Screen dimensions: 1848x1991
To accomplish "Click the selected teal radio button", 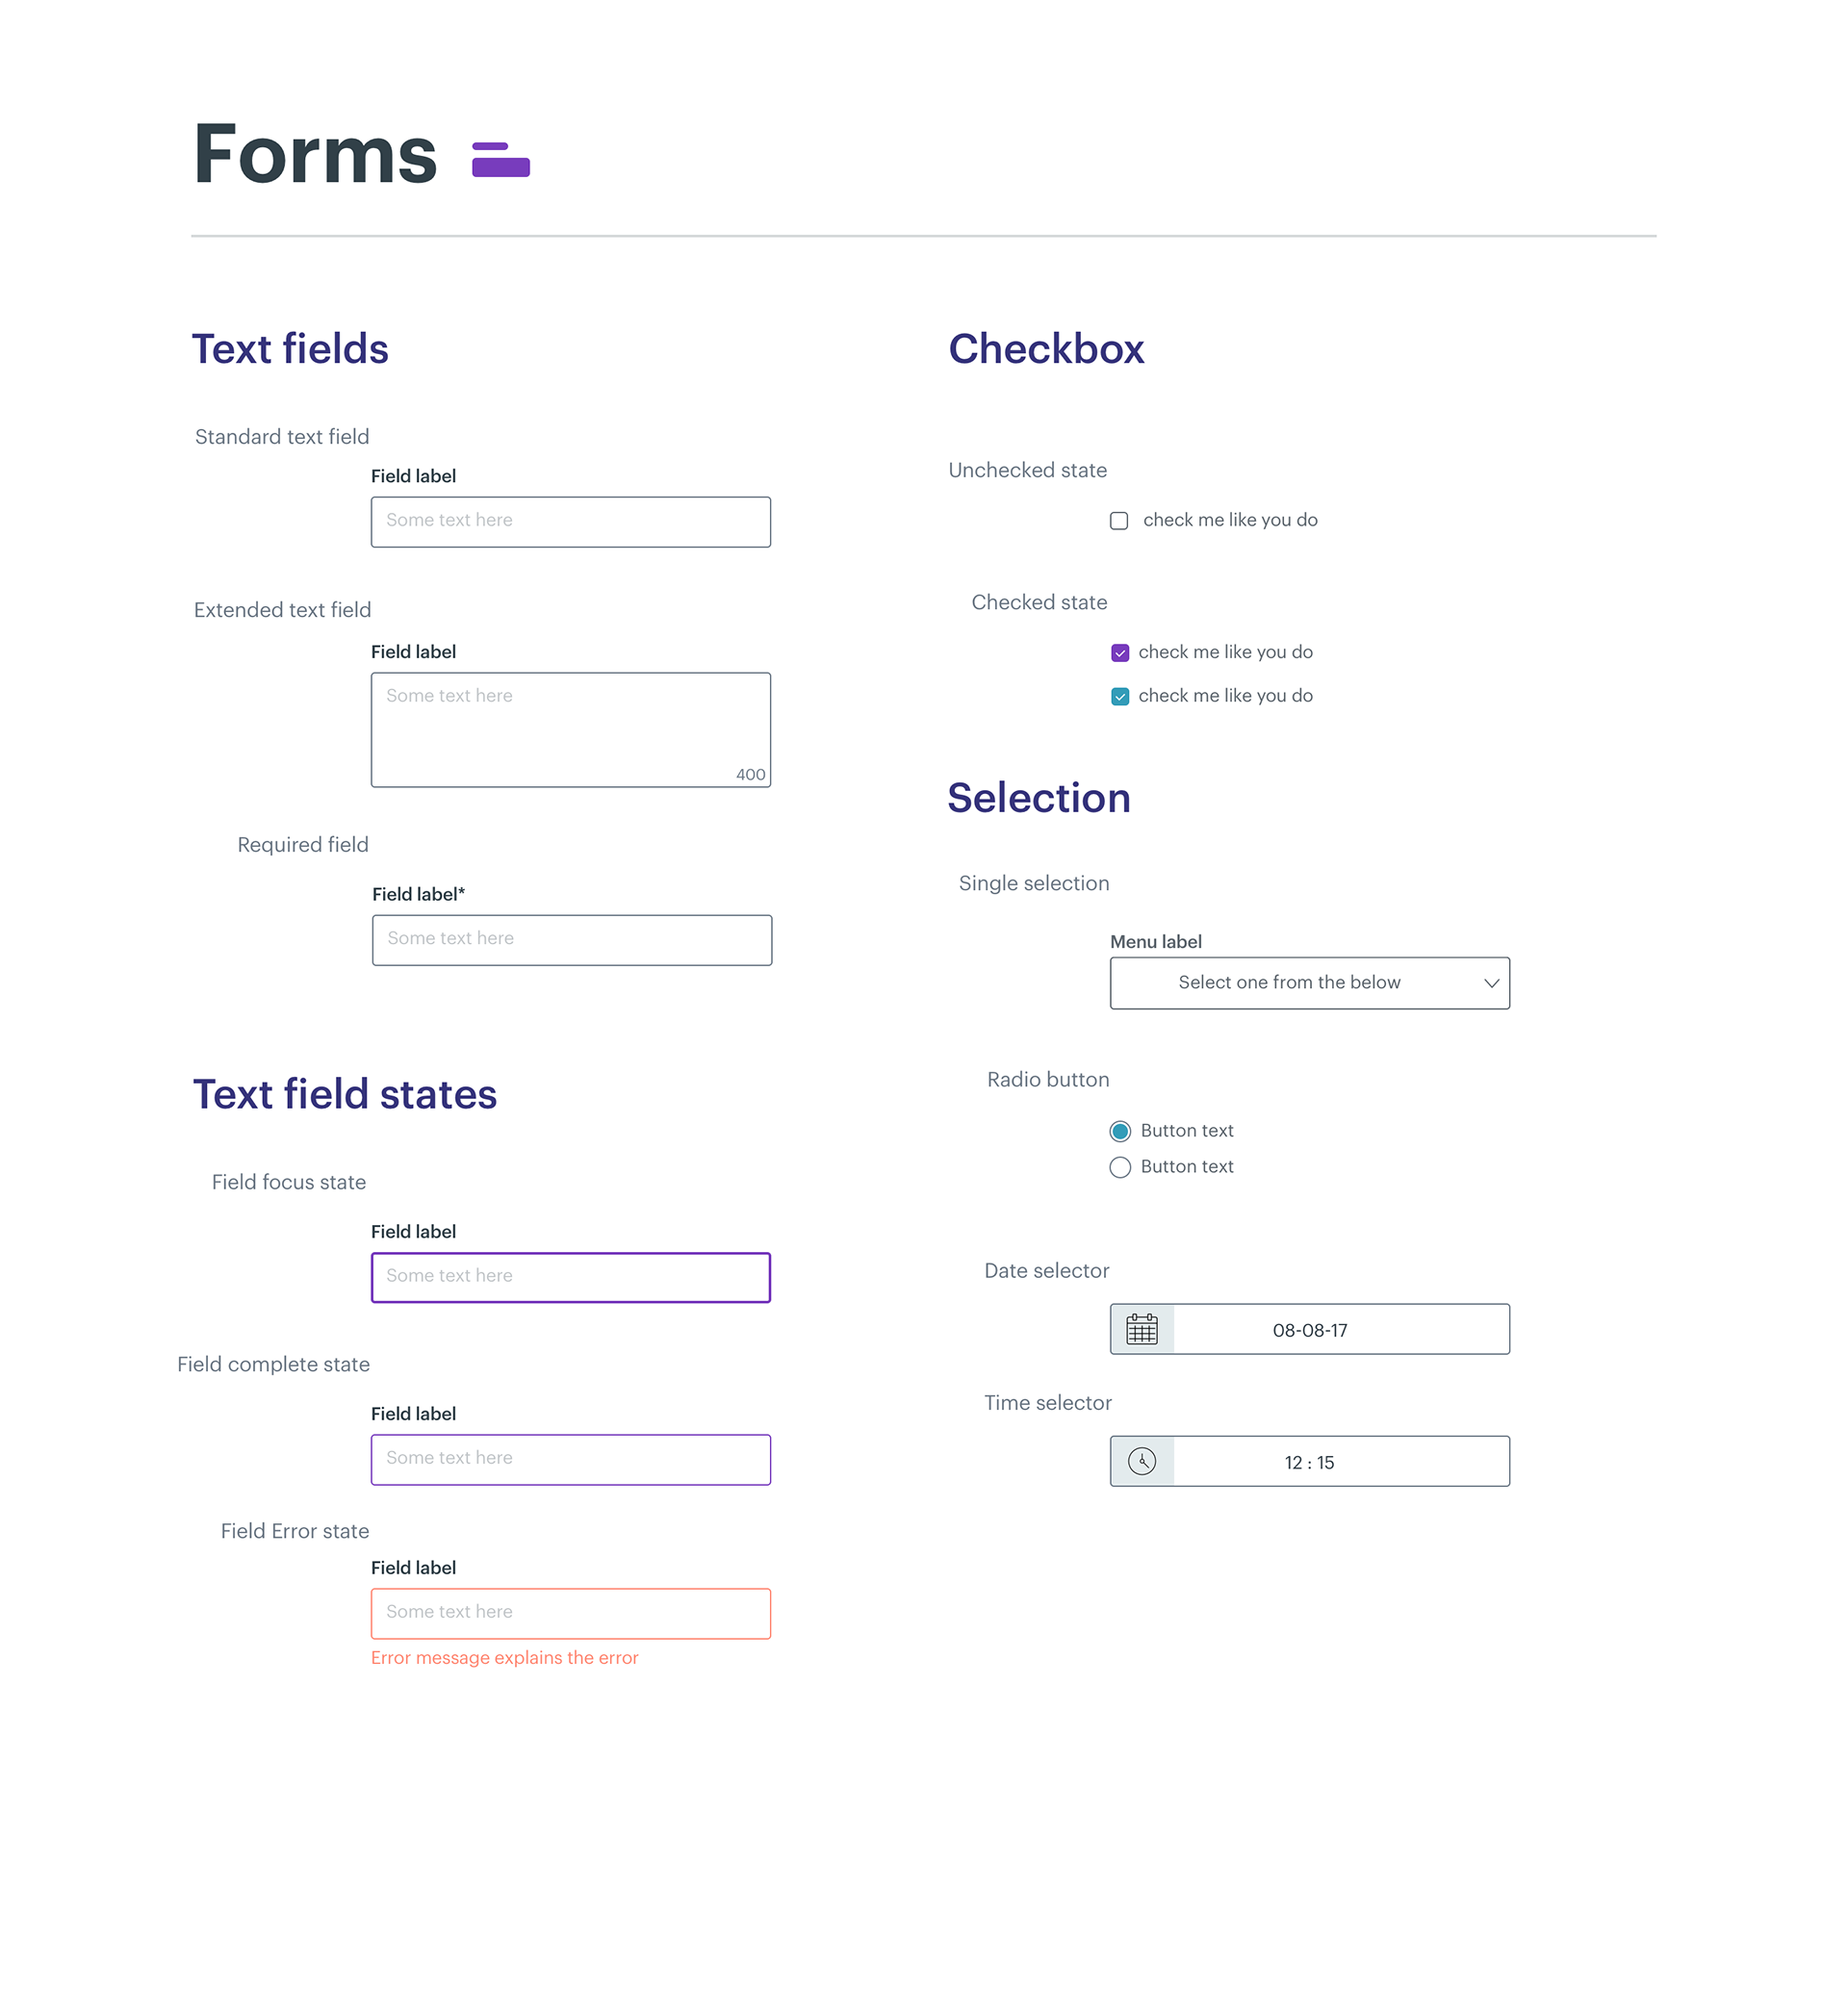I will coord(1120,1131).
